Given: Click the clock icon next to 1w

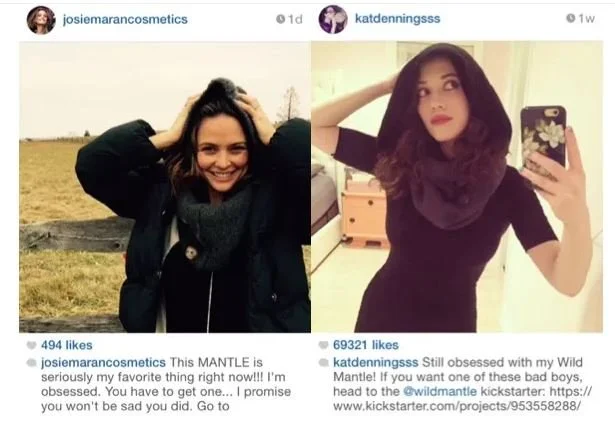Looking at the screenshot, I should pyautogui.click(x=571, y=18).
